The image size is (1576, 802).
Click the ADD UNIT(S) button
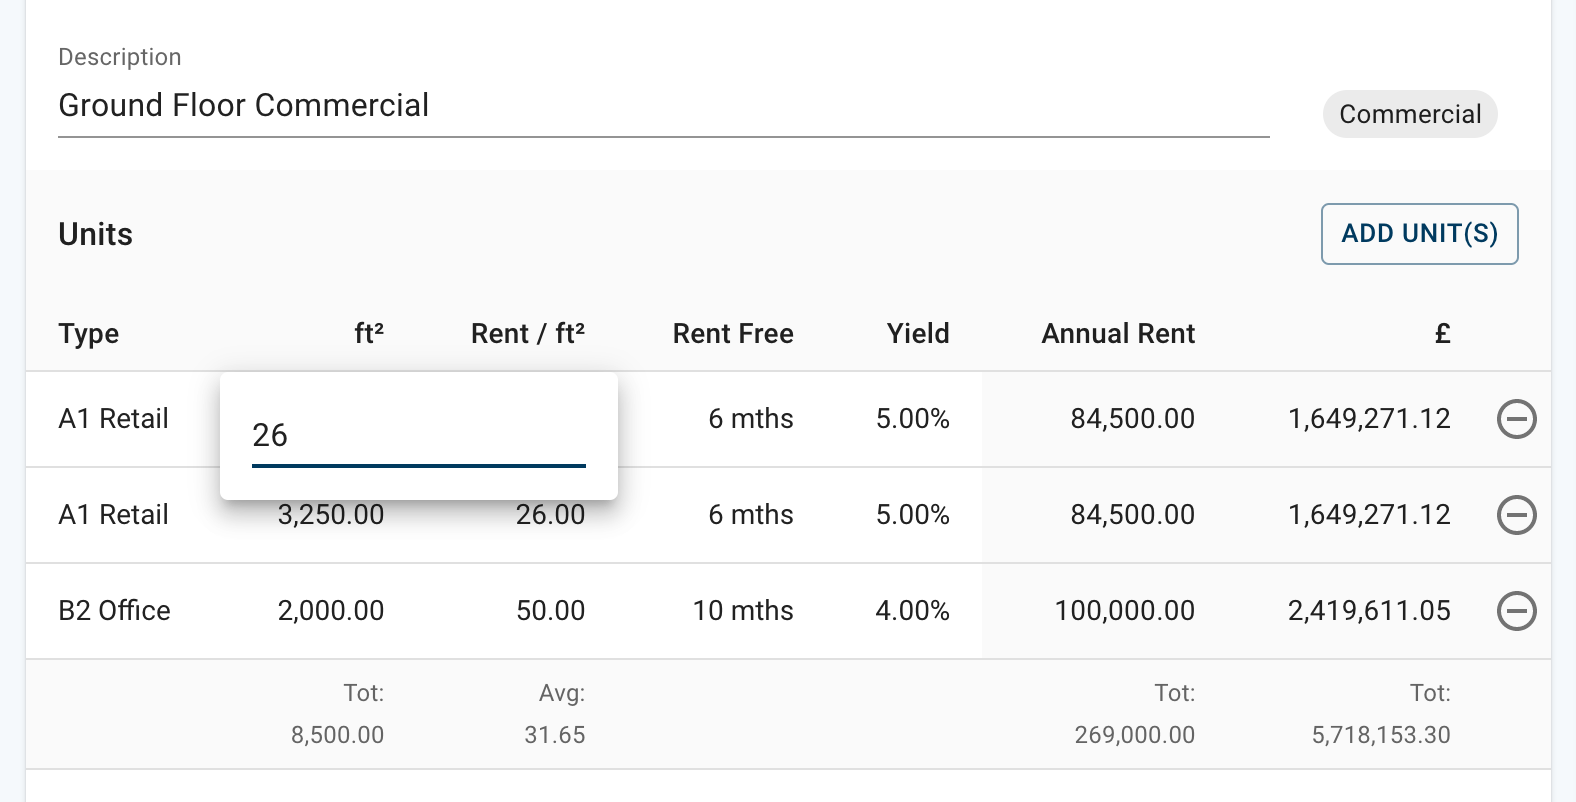pos(1419,234)
